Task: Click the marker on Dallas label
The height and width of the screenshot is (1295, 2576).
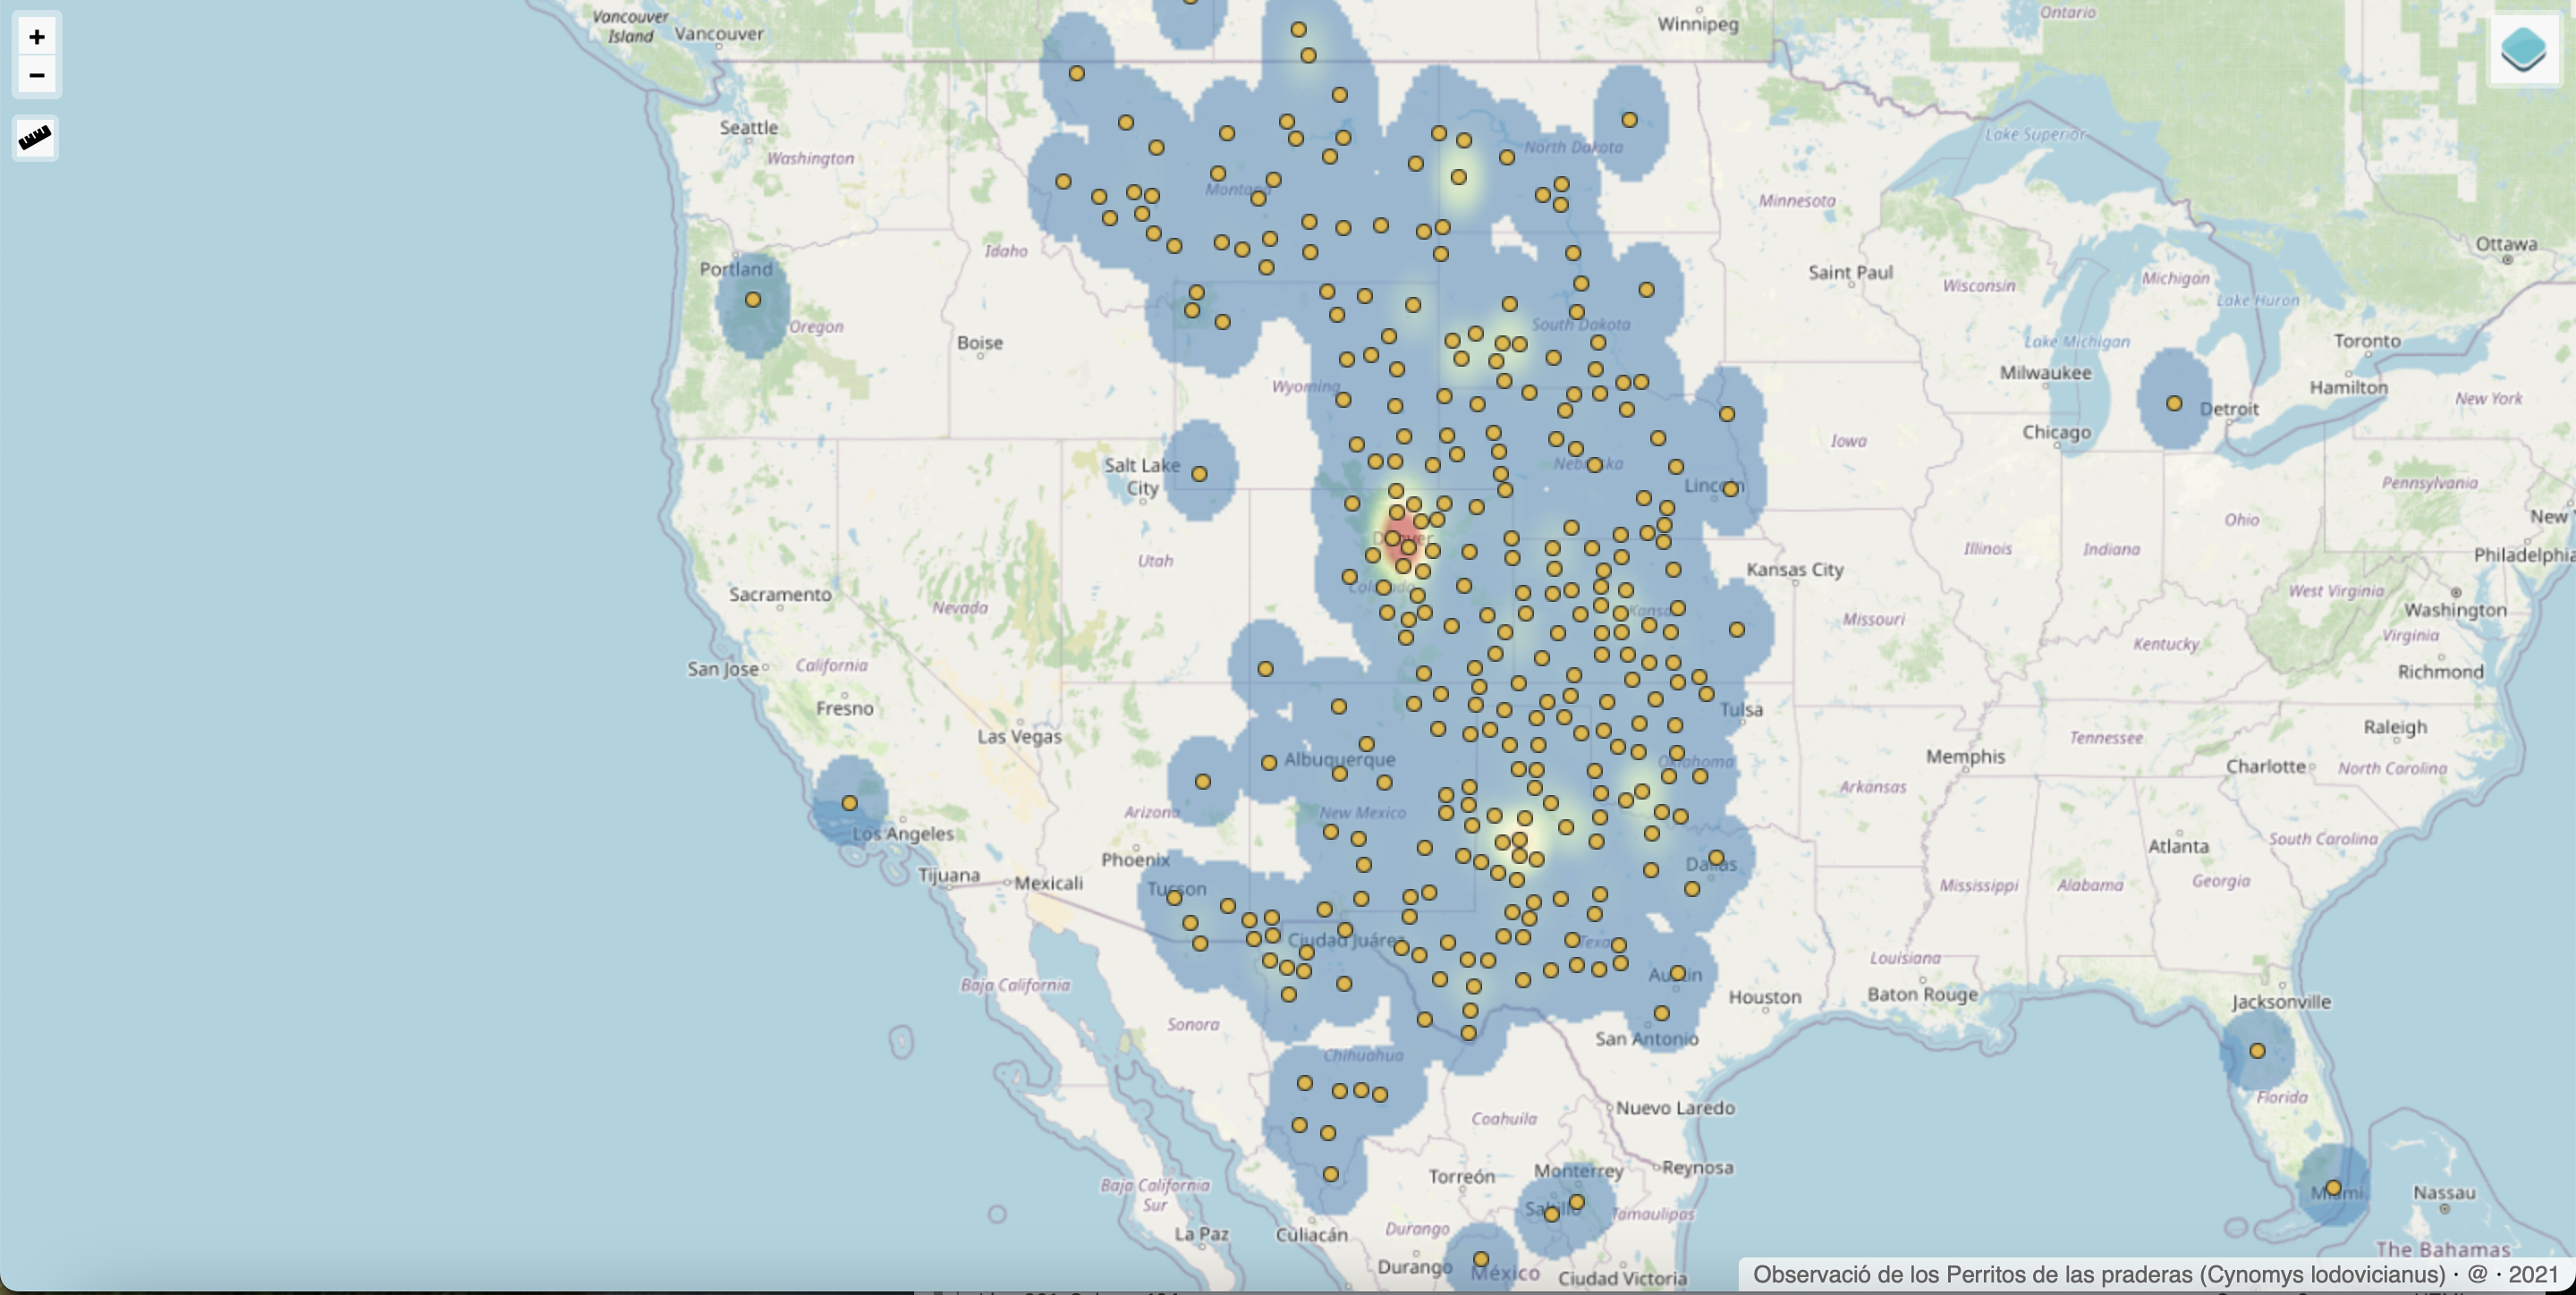Action: pyautogui.click(x=1716, y=858)
